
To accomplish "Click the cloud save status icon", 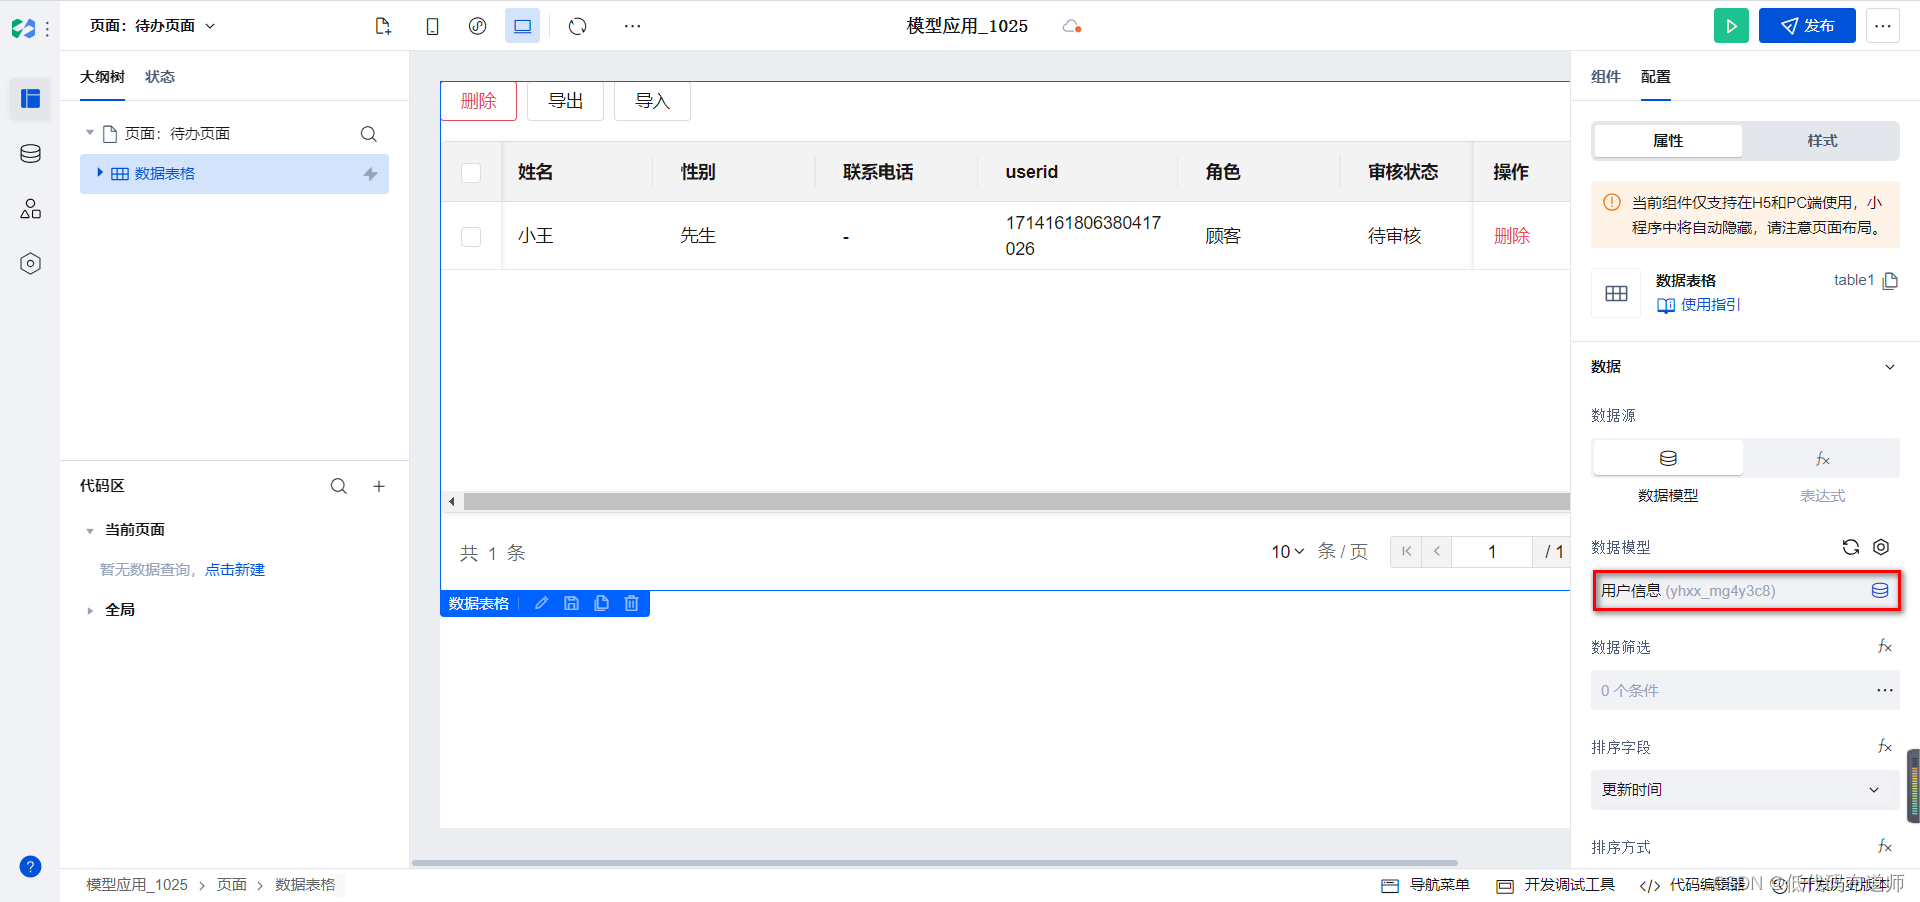I will [x=1072, y=26].
